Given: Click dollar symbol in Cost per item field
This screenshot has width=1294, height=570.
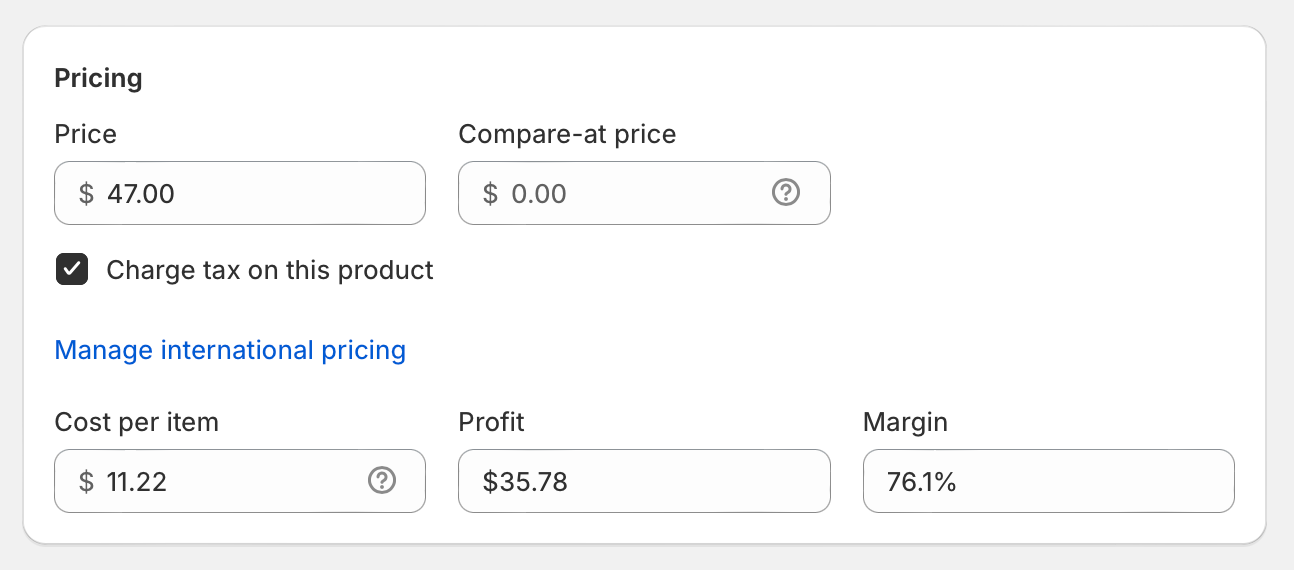Looking at the screenshot, I should pyautogui.click(x=86, y=481).
